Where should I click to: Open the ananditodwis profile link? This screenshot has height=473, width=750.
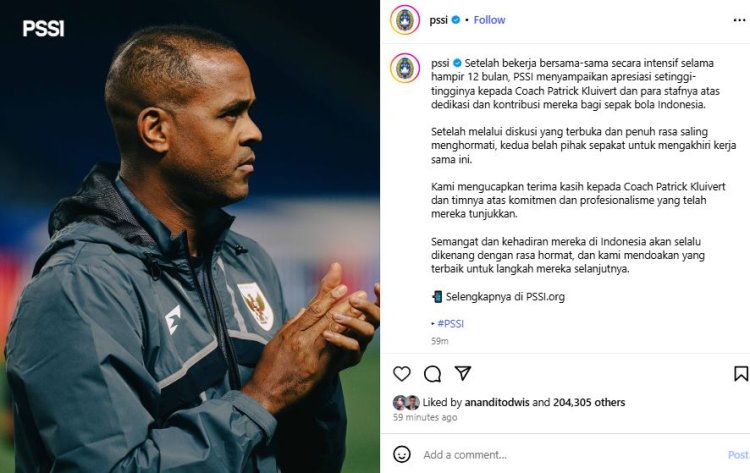497,402
